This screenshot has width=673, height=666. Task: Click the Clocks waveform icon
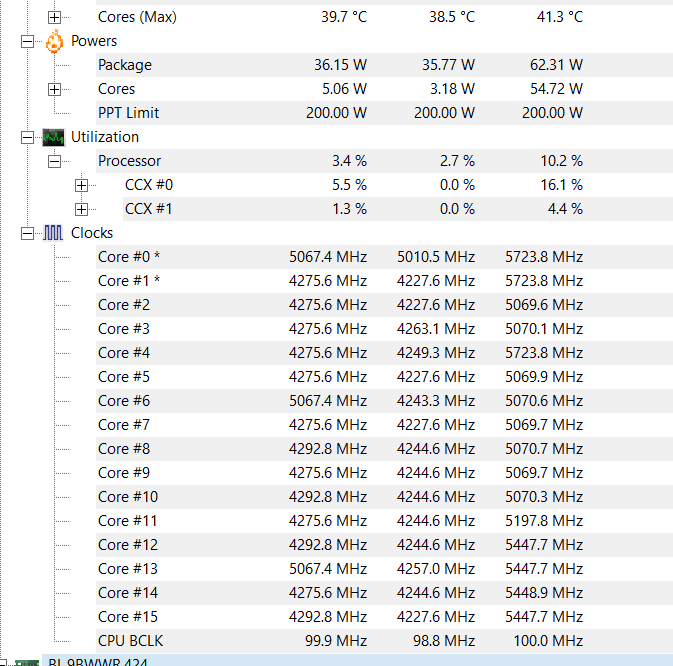pyautogui.click(x=53, y=233)
